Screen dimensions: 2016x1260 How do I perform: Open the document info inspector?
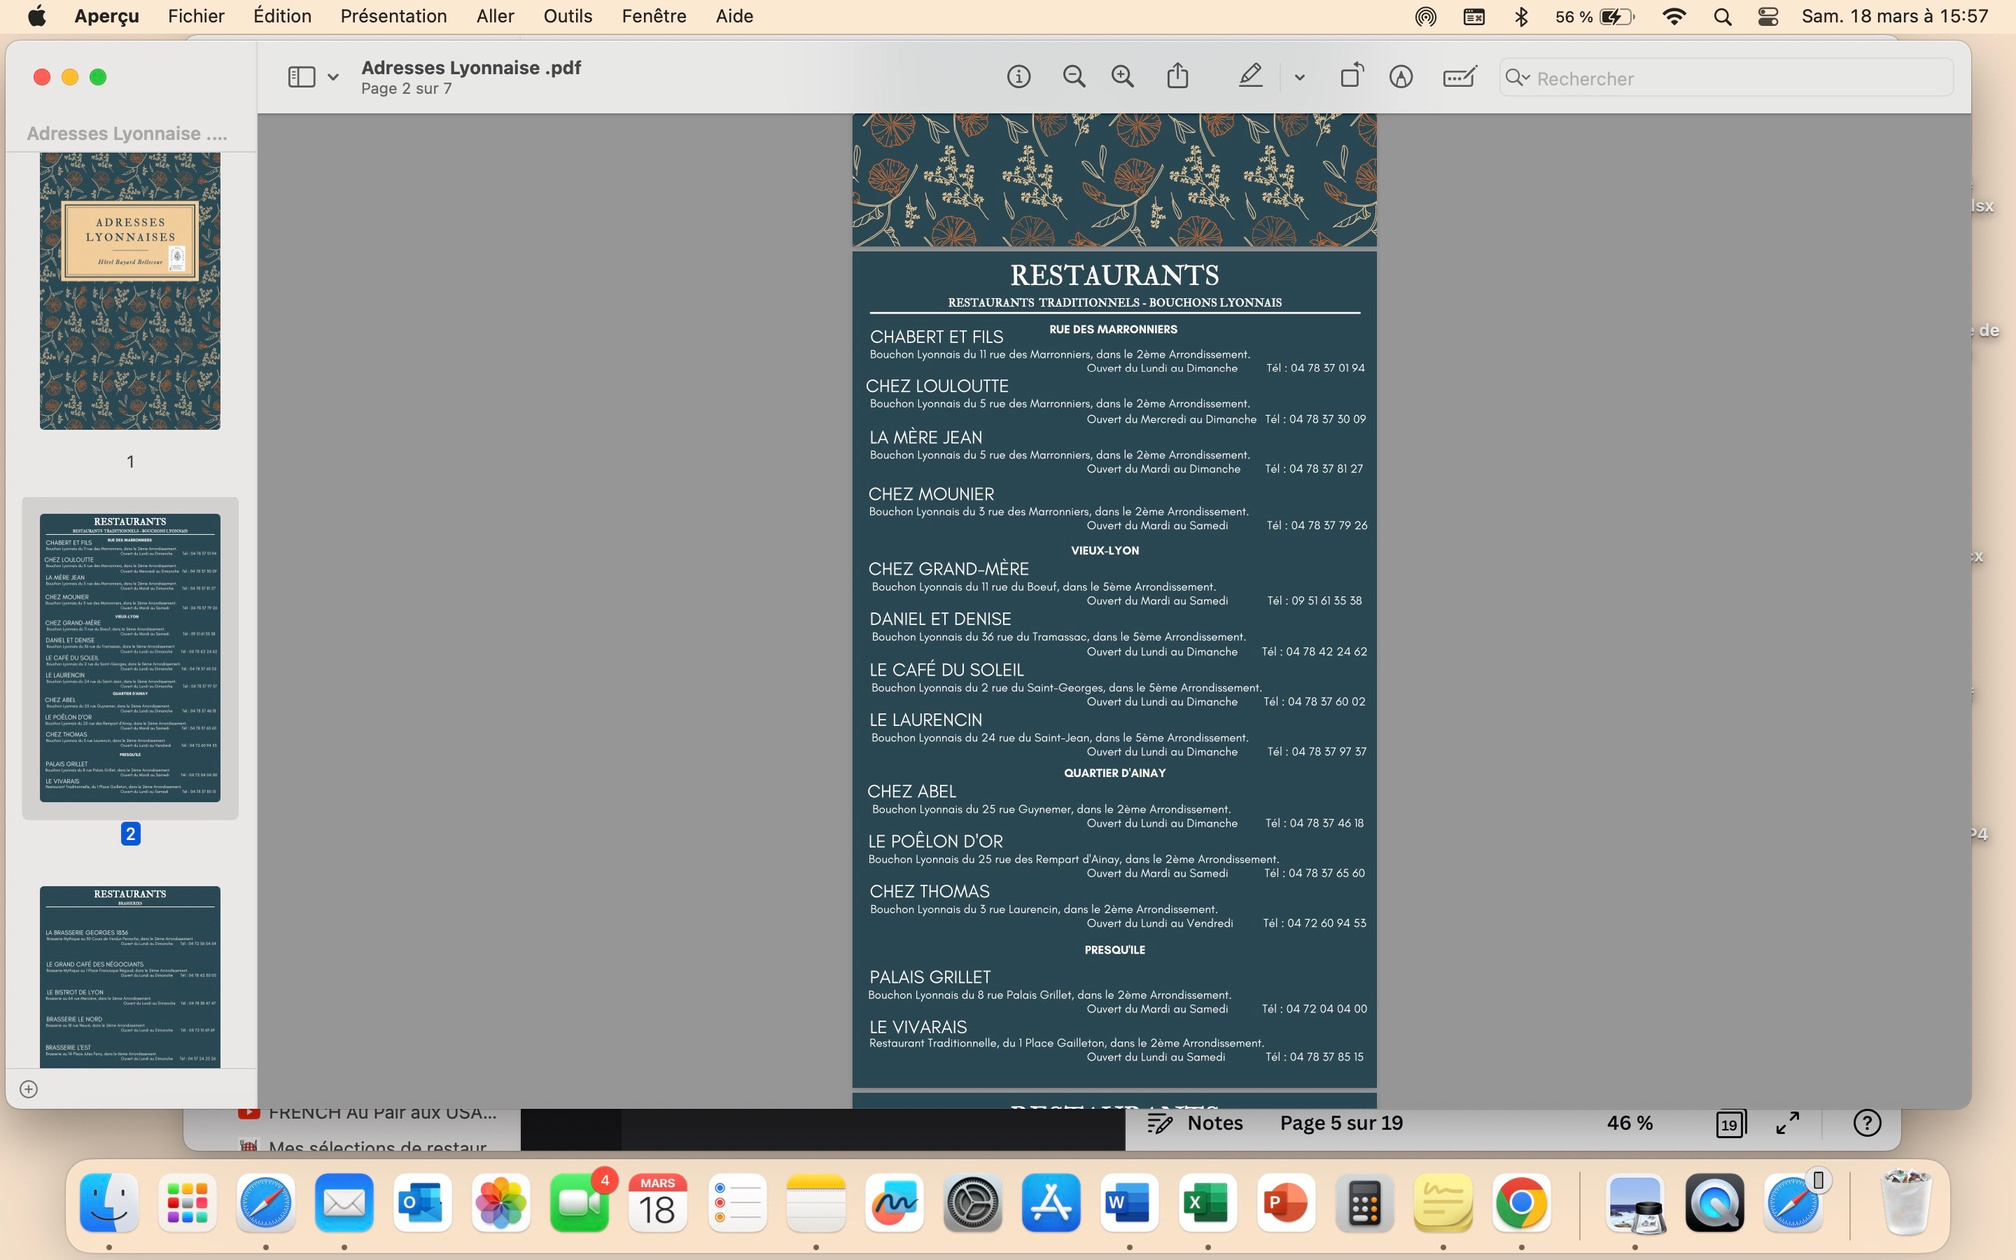pyautogui.click(x=1018, y=77)
